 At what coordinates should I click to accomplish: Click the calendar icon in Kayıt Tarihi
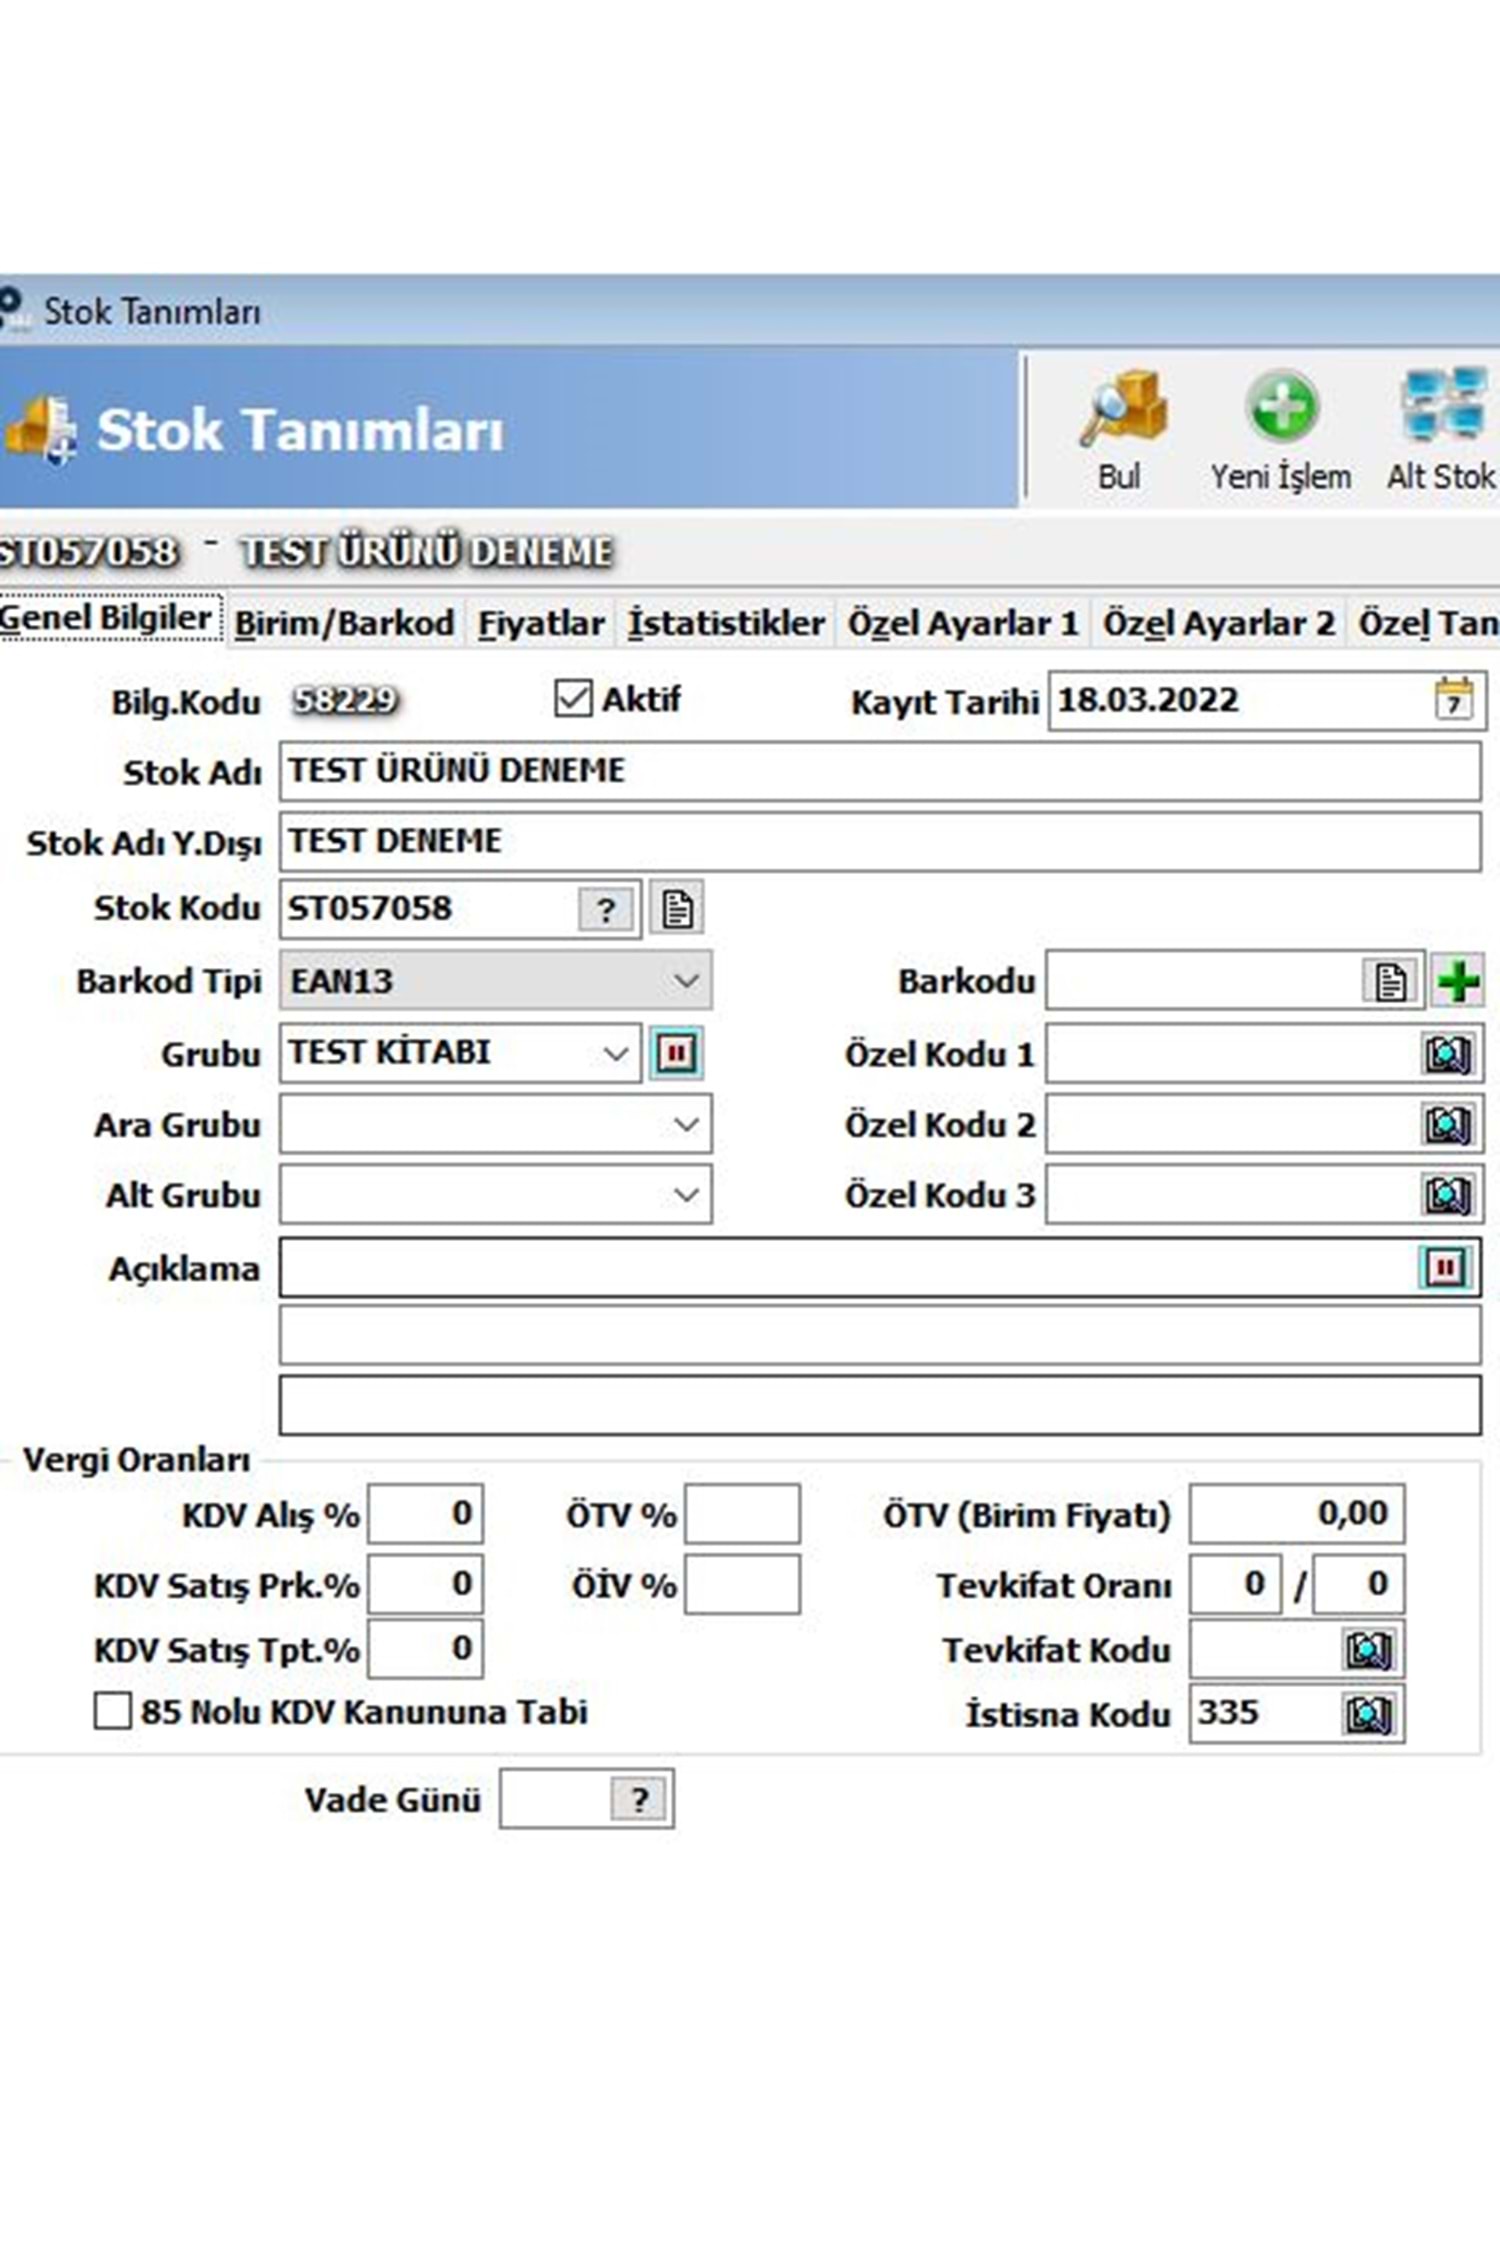(x=1453, y=699)
